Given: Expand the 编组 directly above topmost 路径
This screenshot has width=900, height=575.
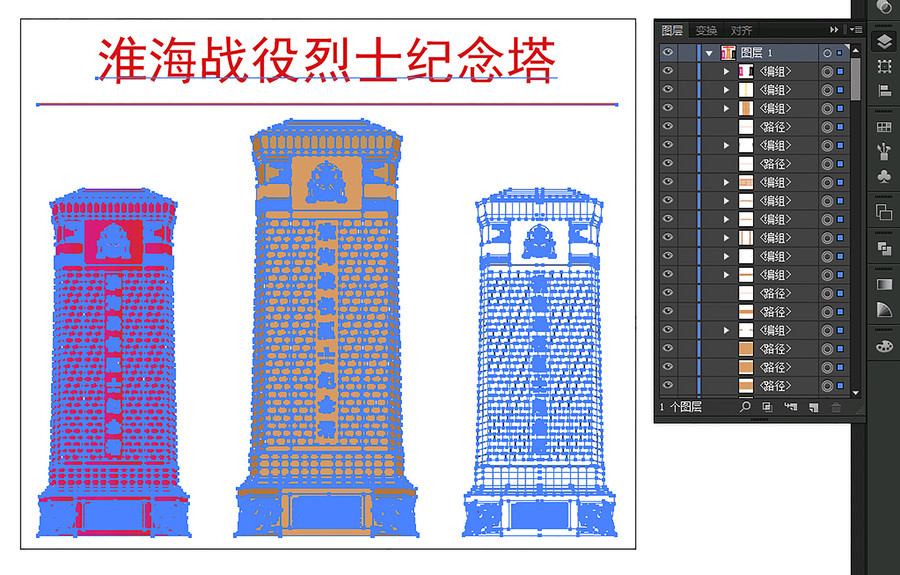Looking at the screenshot, I should 726,108.
